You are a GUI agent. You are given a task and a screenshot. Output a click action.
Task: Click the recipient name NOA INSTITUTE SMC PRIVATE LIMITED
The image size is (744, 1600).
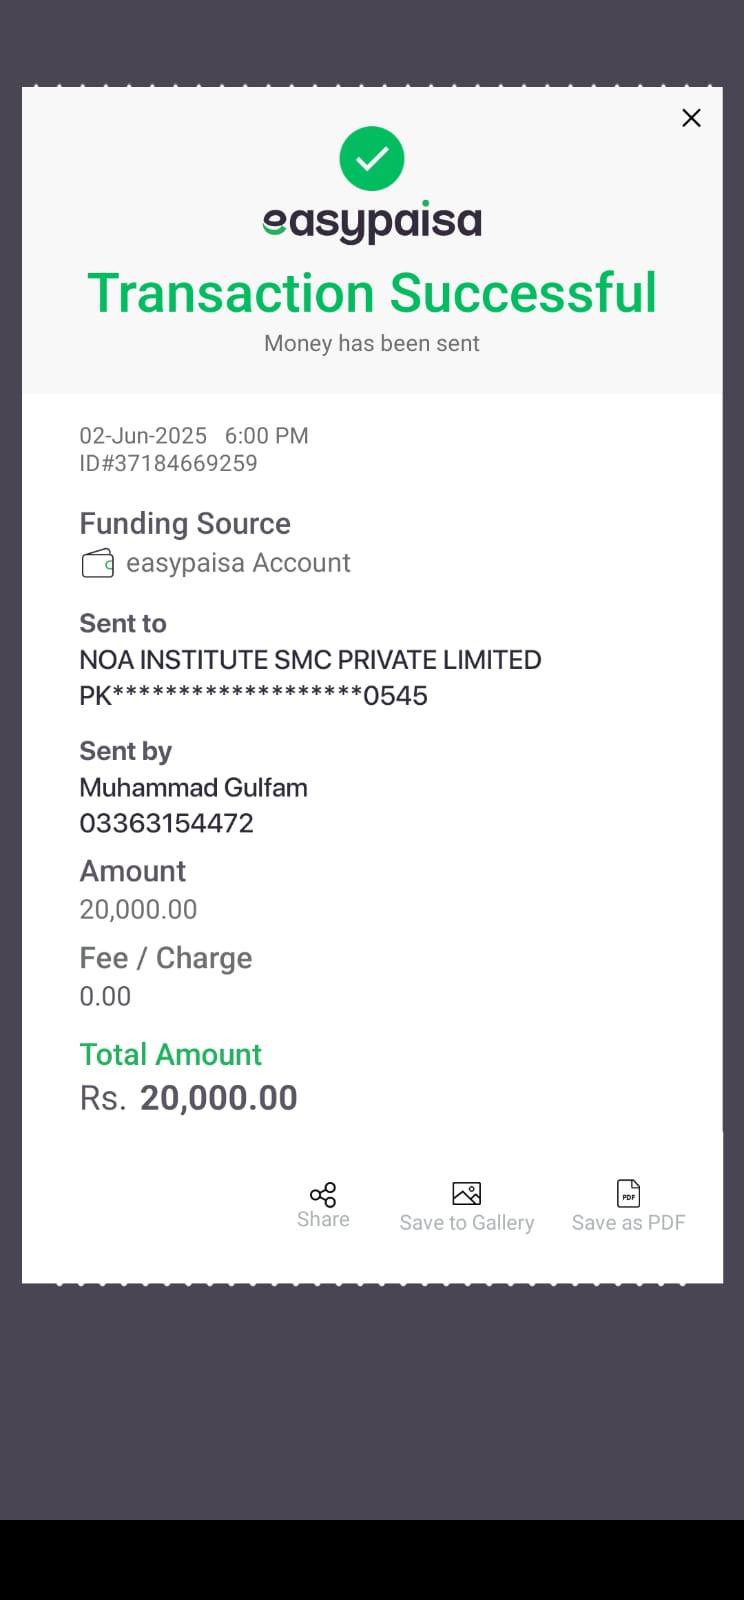point(310,660)
